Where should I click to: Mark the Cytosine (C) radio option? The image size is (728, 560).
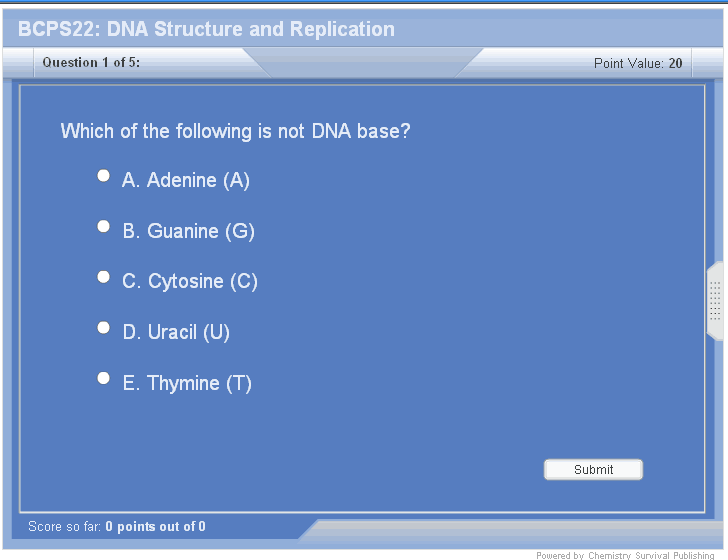coord(103,277)
